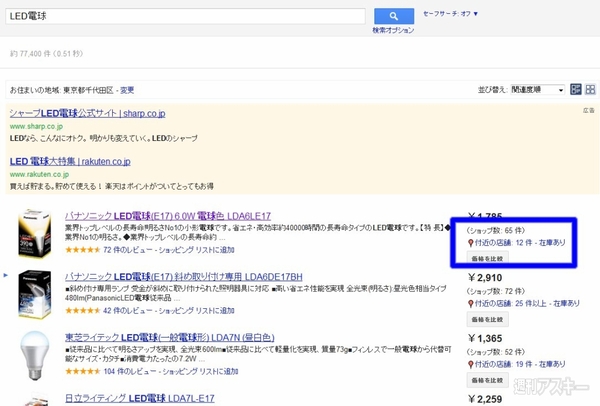
Task: Click 付近の店舗: 12 件 - 在庫あり
Action: [x=520, y=243]
